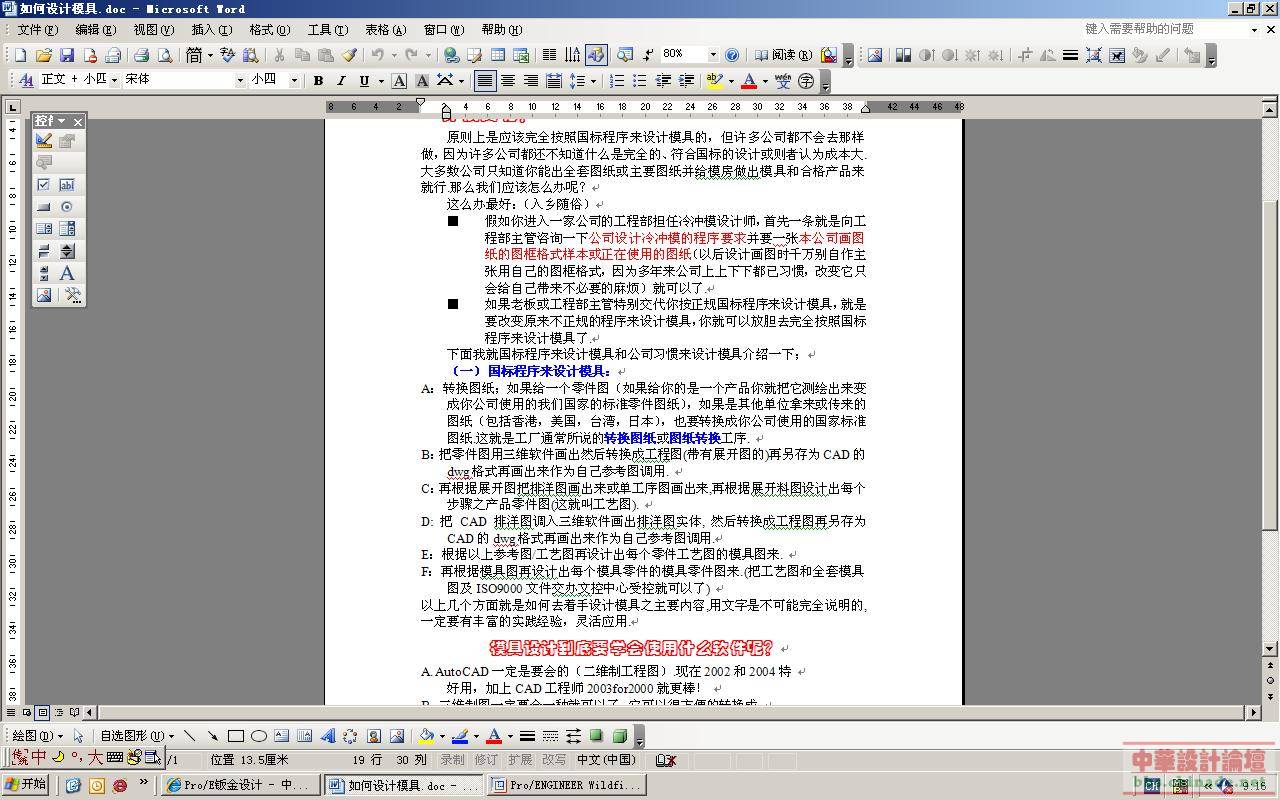Screen dimensions: 1280x800
Task: Apply the yellow highlight button
Action: point(714,81)
